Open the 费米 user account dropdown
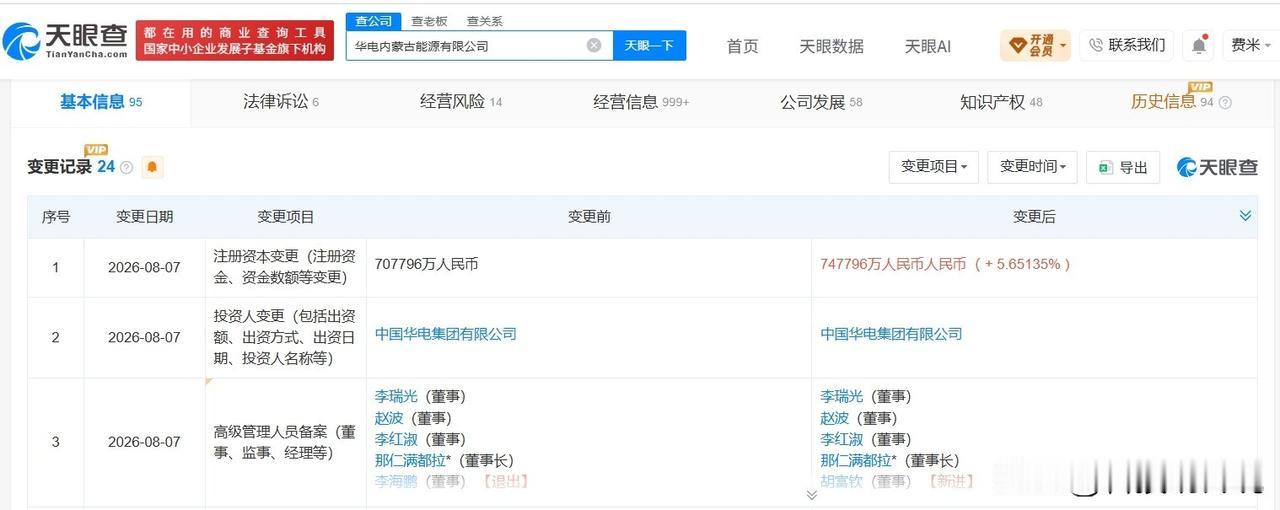This screenshot has width=1280, height=510. [x=1251, y=45]
